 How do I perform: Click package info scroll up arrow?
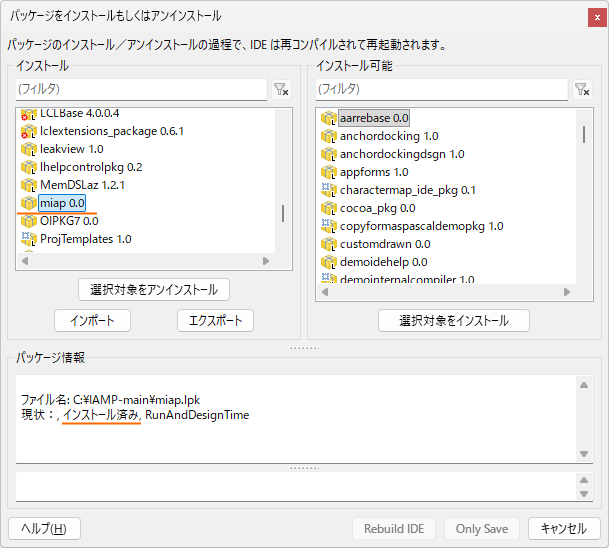tap(584, 385)
